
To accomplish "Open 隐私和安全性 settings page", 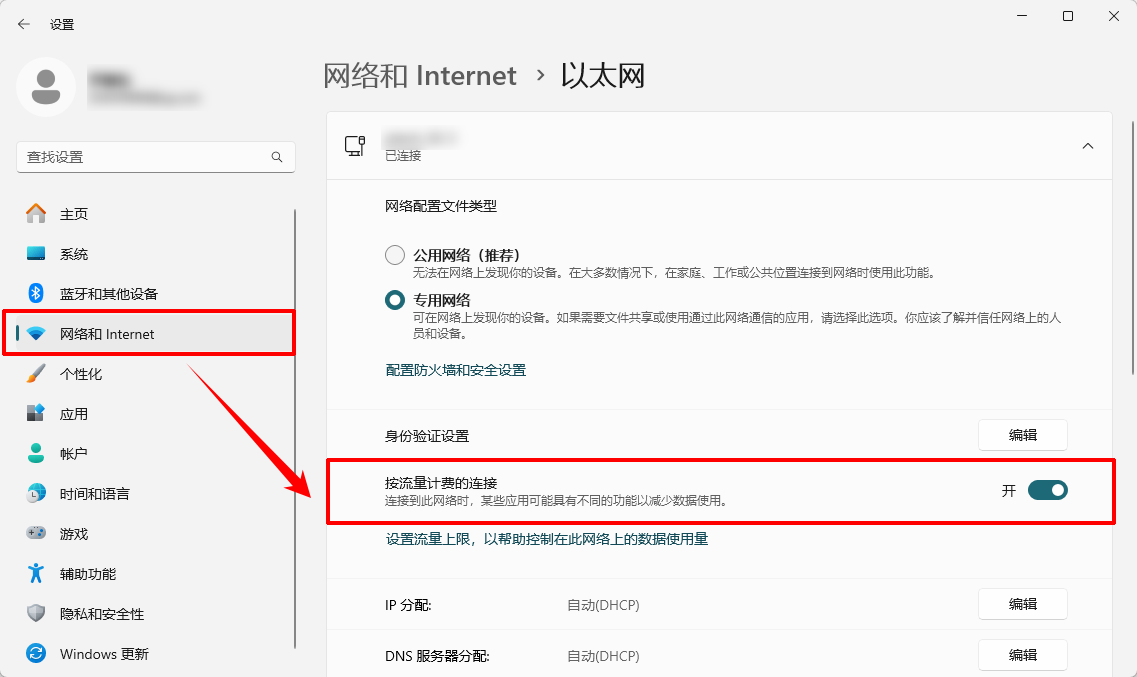I will point(154,614).
